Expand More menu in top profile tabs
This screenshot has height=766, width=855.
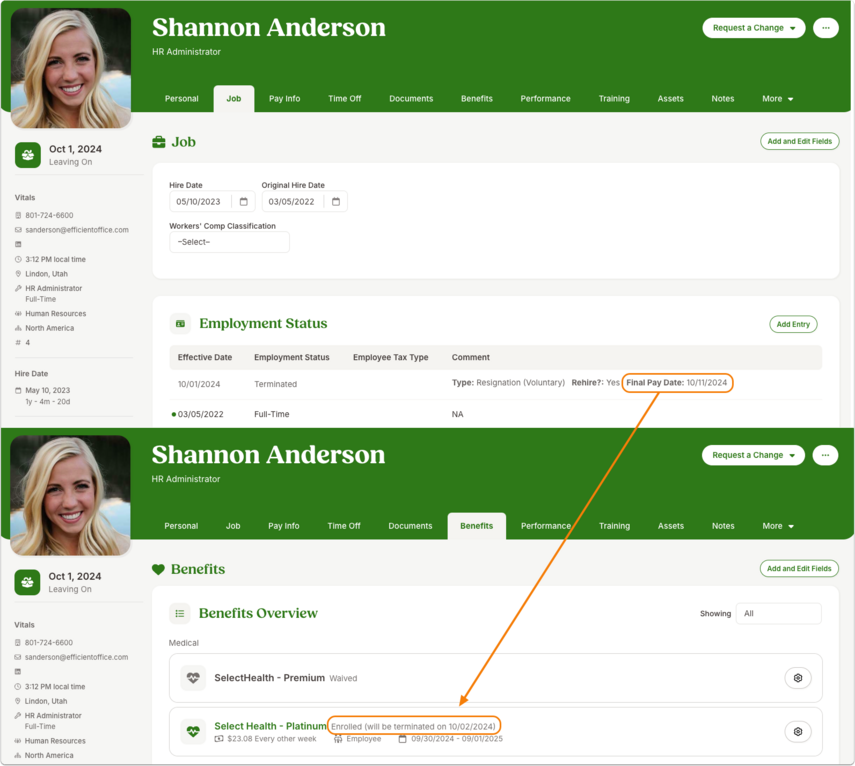778,99
